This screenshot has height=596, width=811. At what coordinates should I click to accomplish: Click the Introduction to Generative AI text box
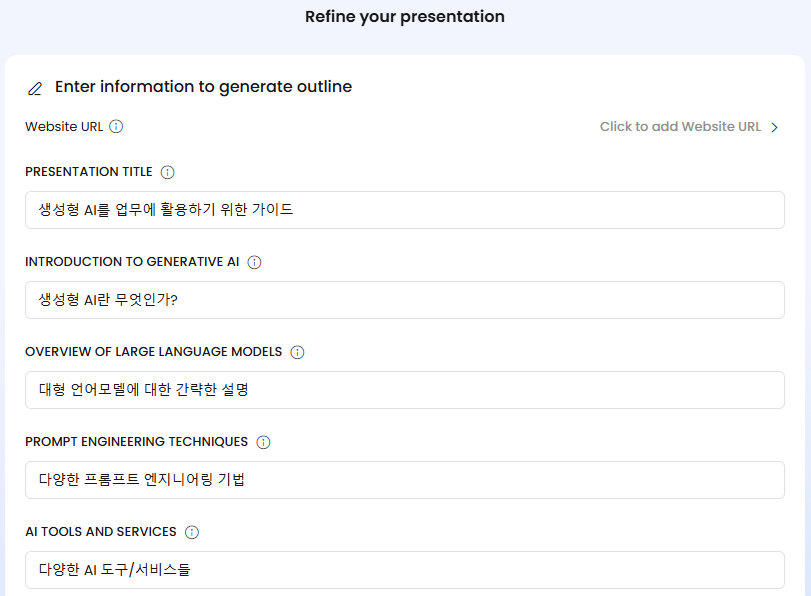pos(404,300)
